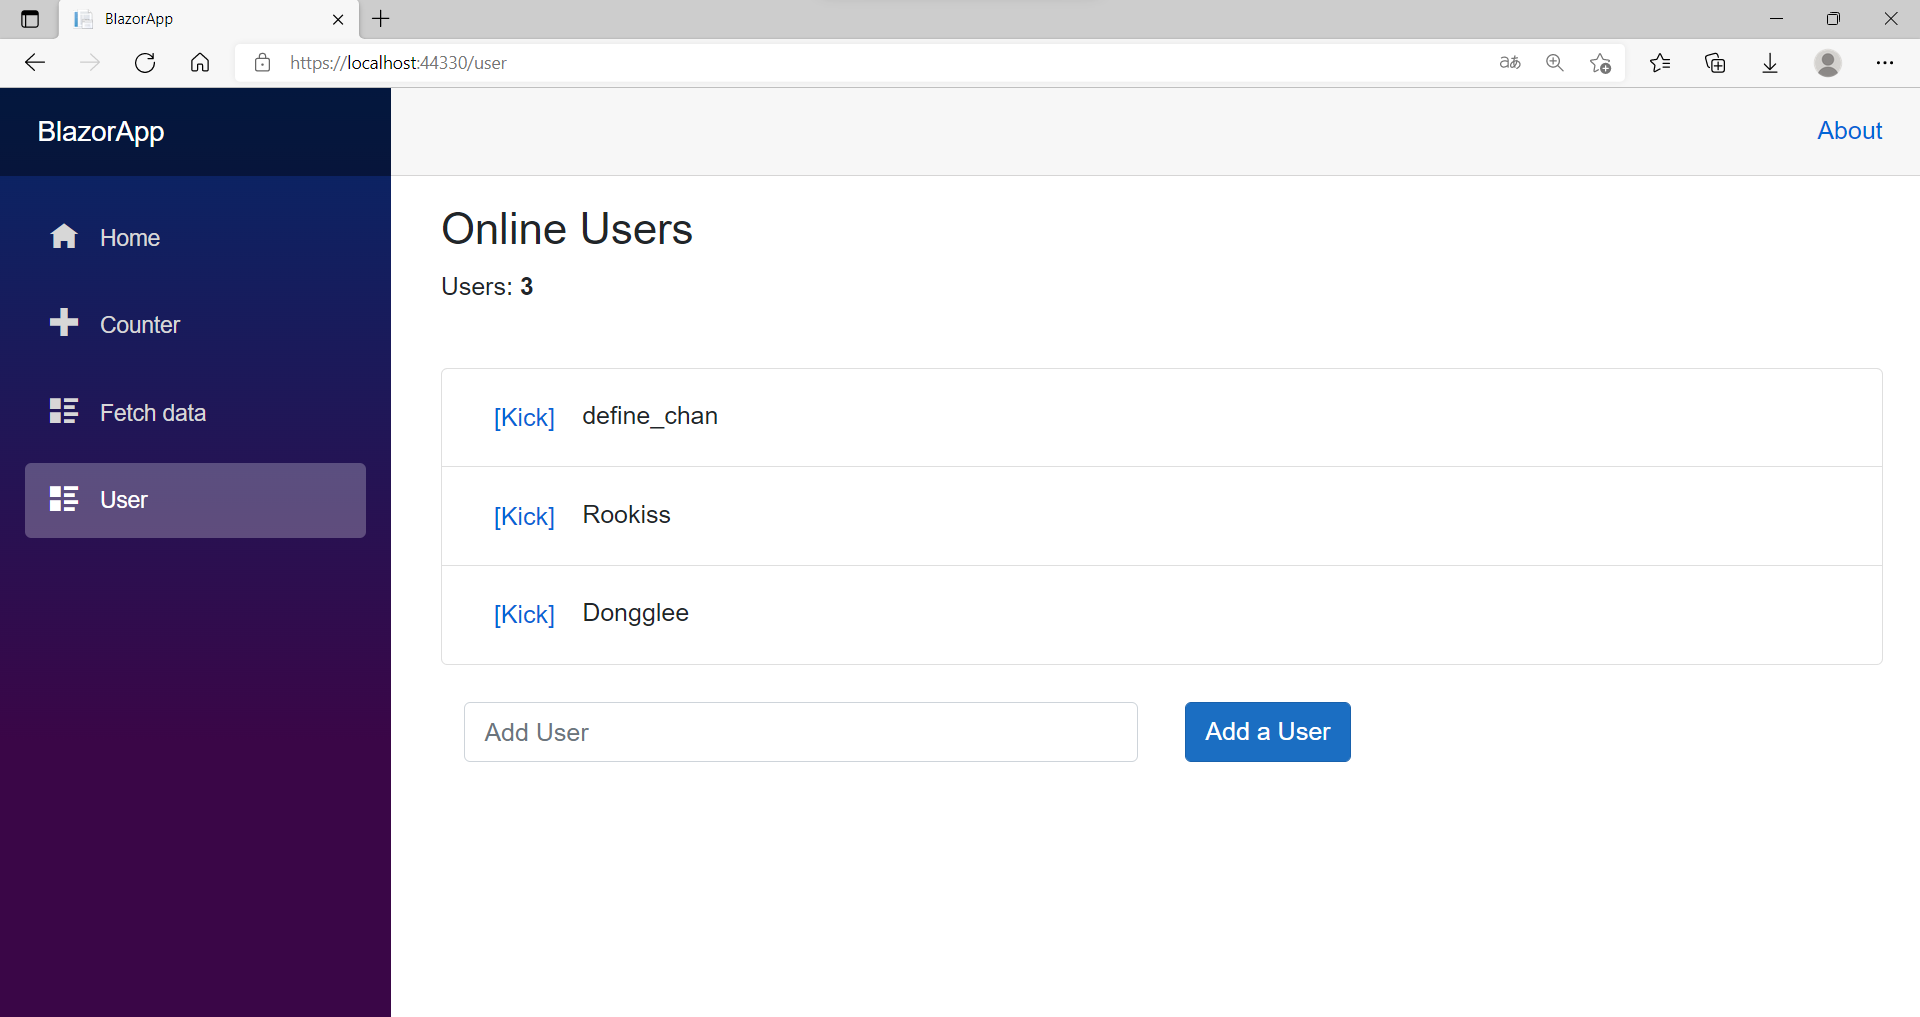Image resolution: width=1920 pixels, height=1017 pixels.
Task: Click the browser refresh icon
Action: pyautogui.click(x=144, y=62)
